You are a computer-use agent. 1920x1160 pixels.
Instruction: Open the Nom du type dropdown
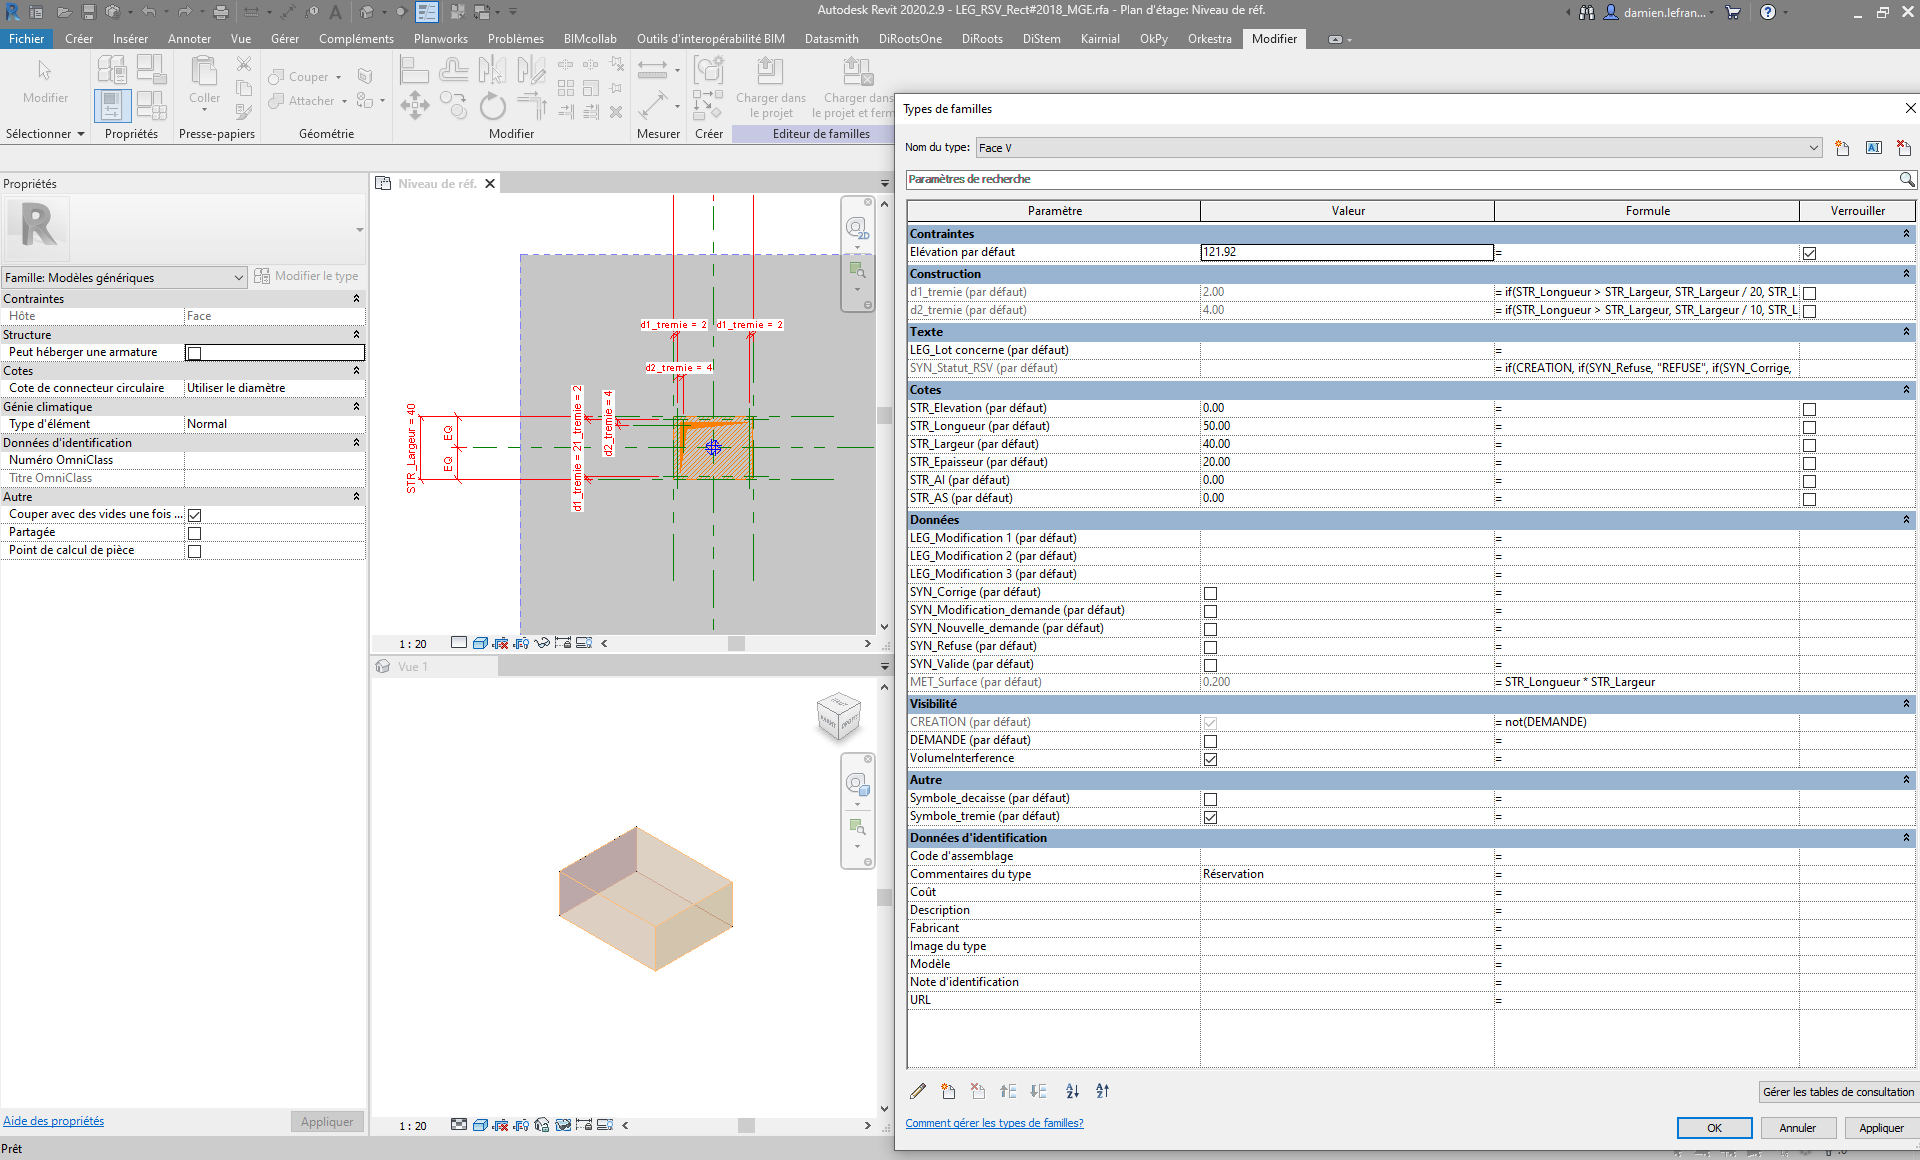(x=1813, y=148)
